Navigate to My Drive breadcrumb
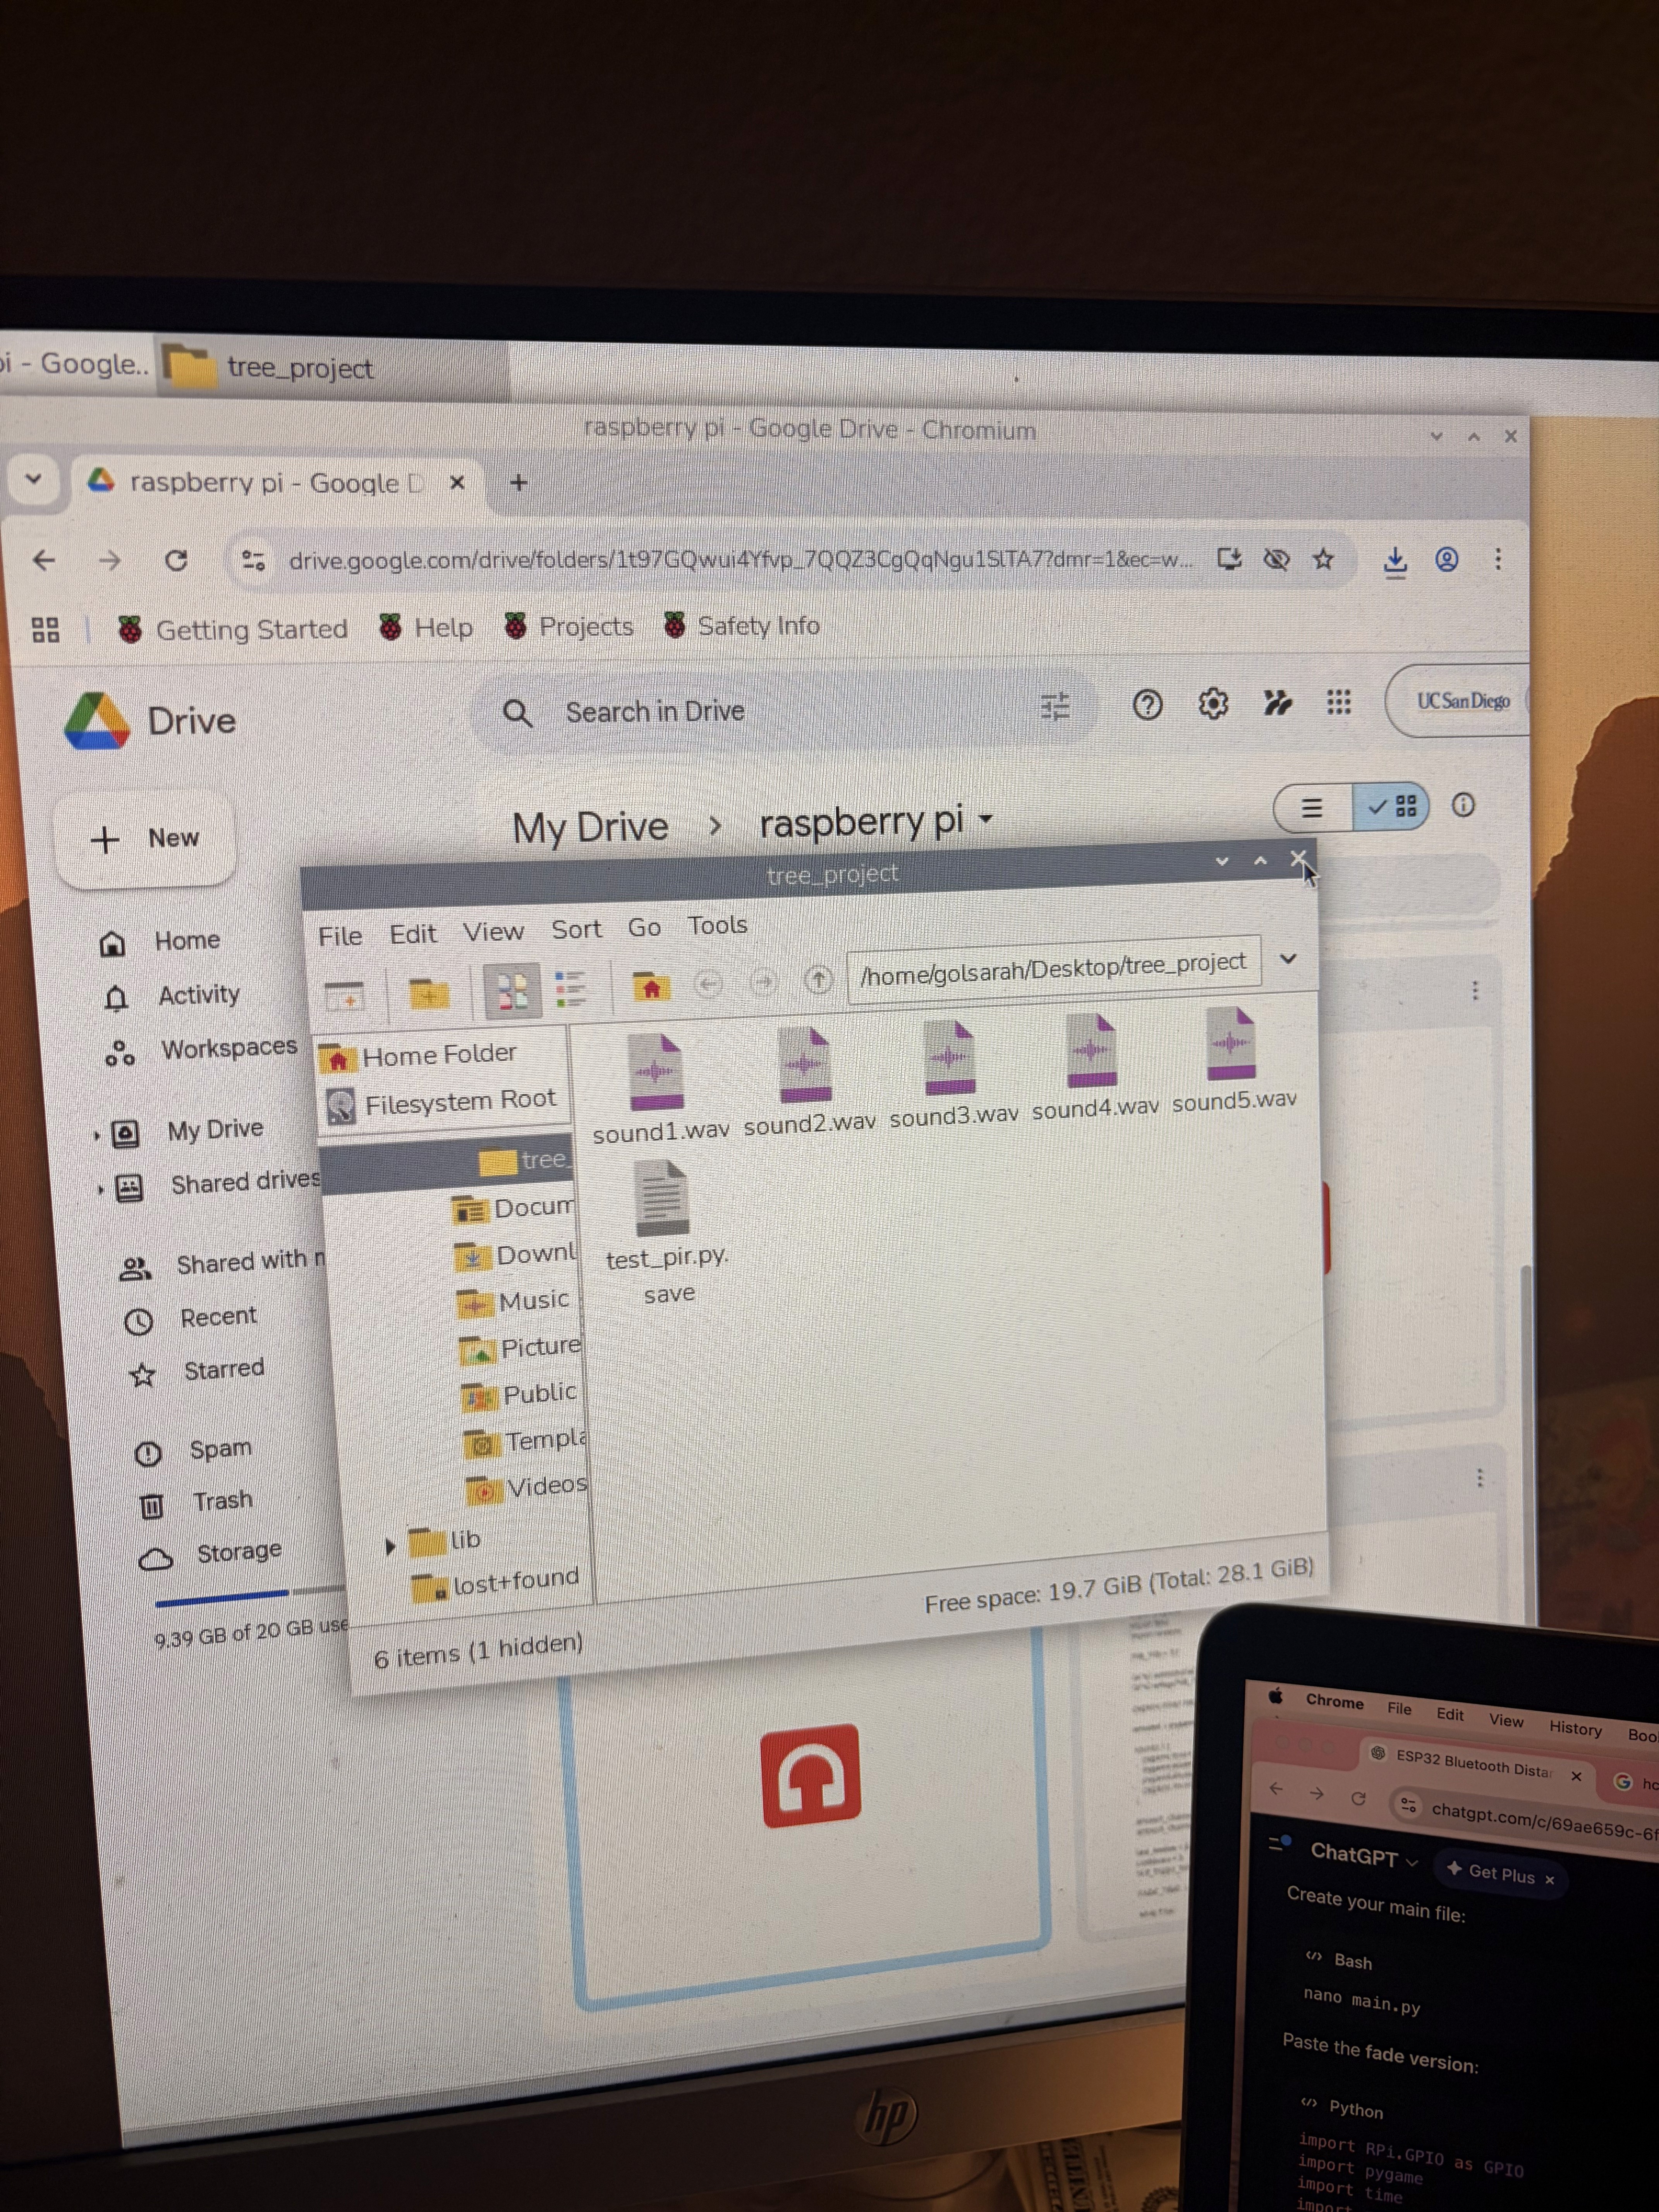The width and height of the screenshot is (1659, 2212). pos(590,828)
